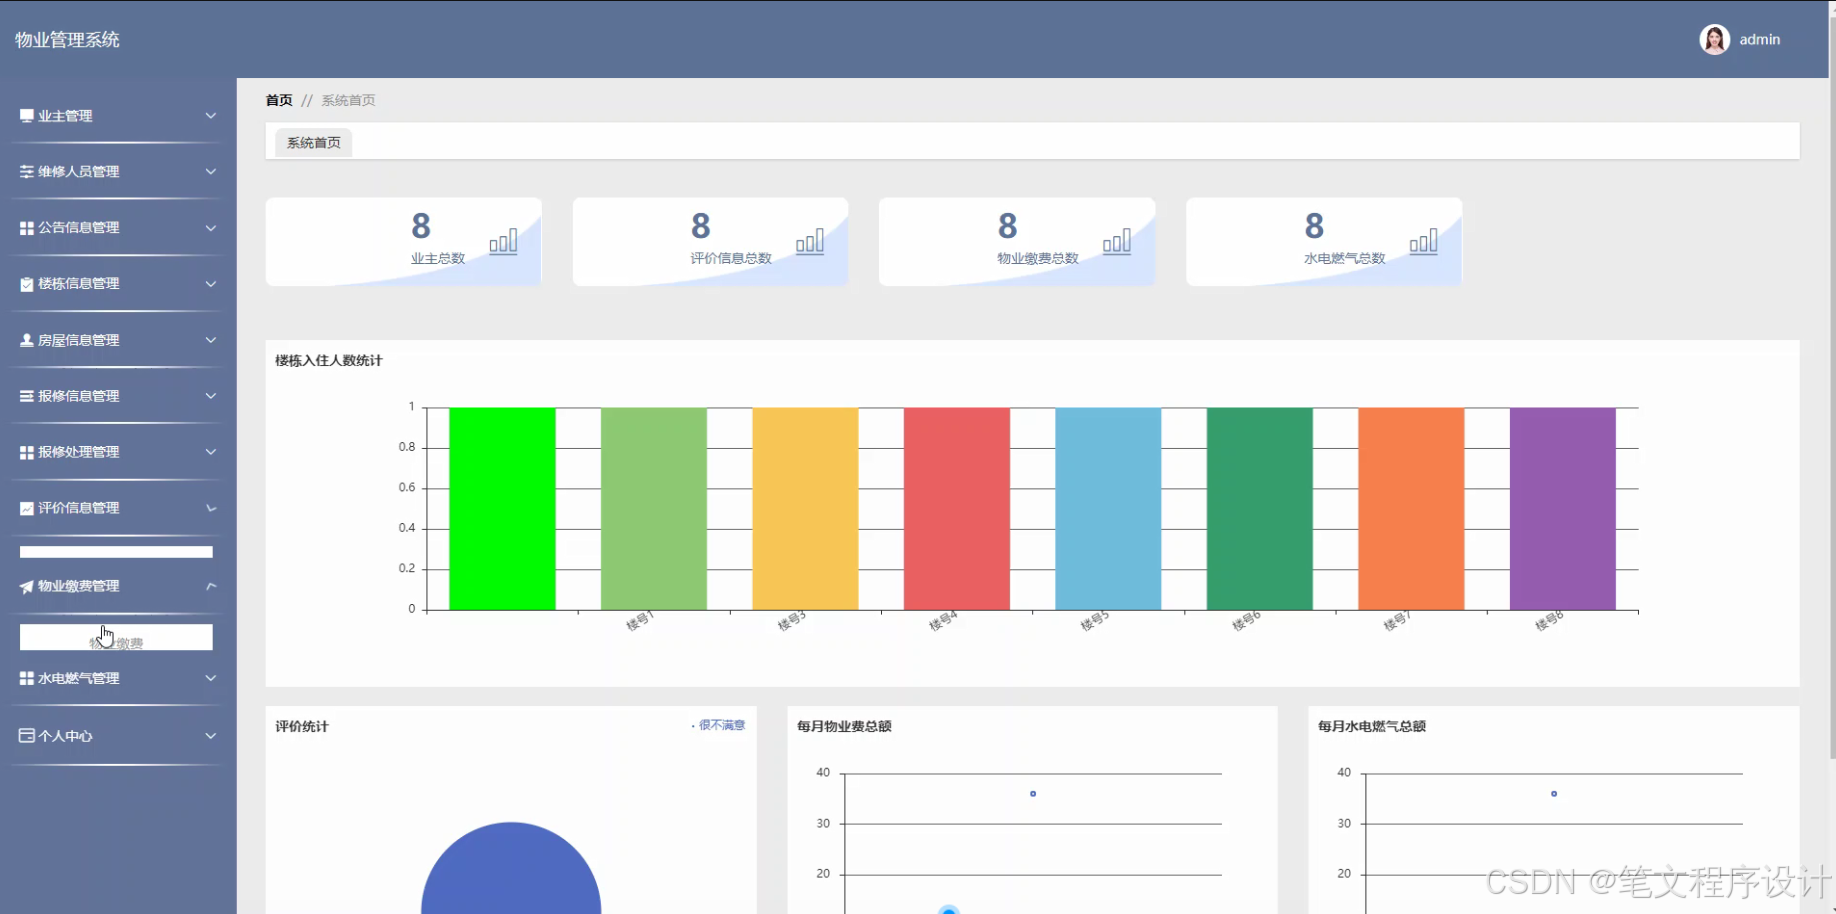This screenshot has width=1836, height=914.
Task: Click the 房屋信息管理 person icon
Action: pos(27,340)
